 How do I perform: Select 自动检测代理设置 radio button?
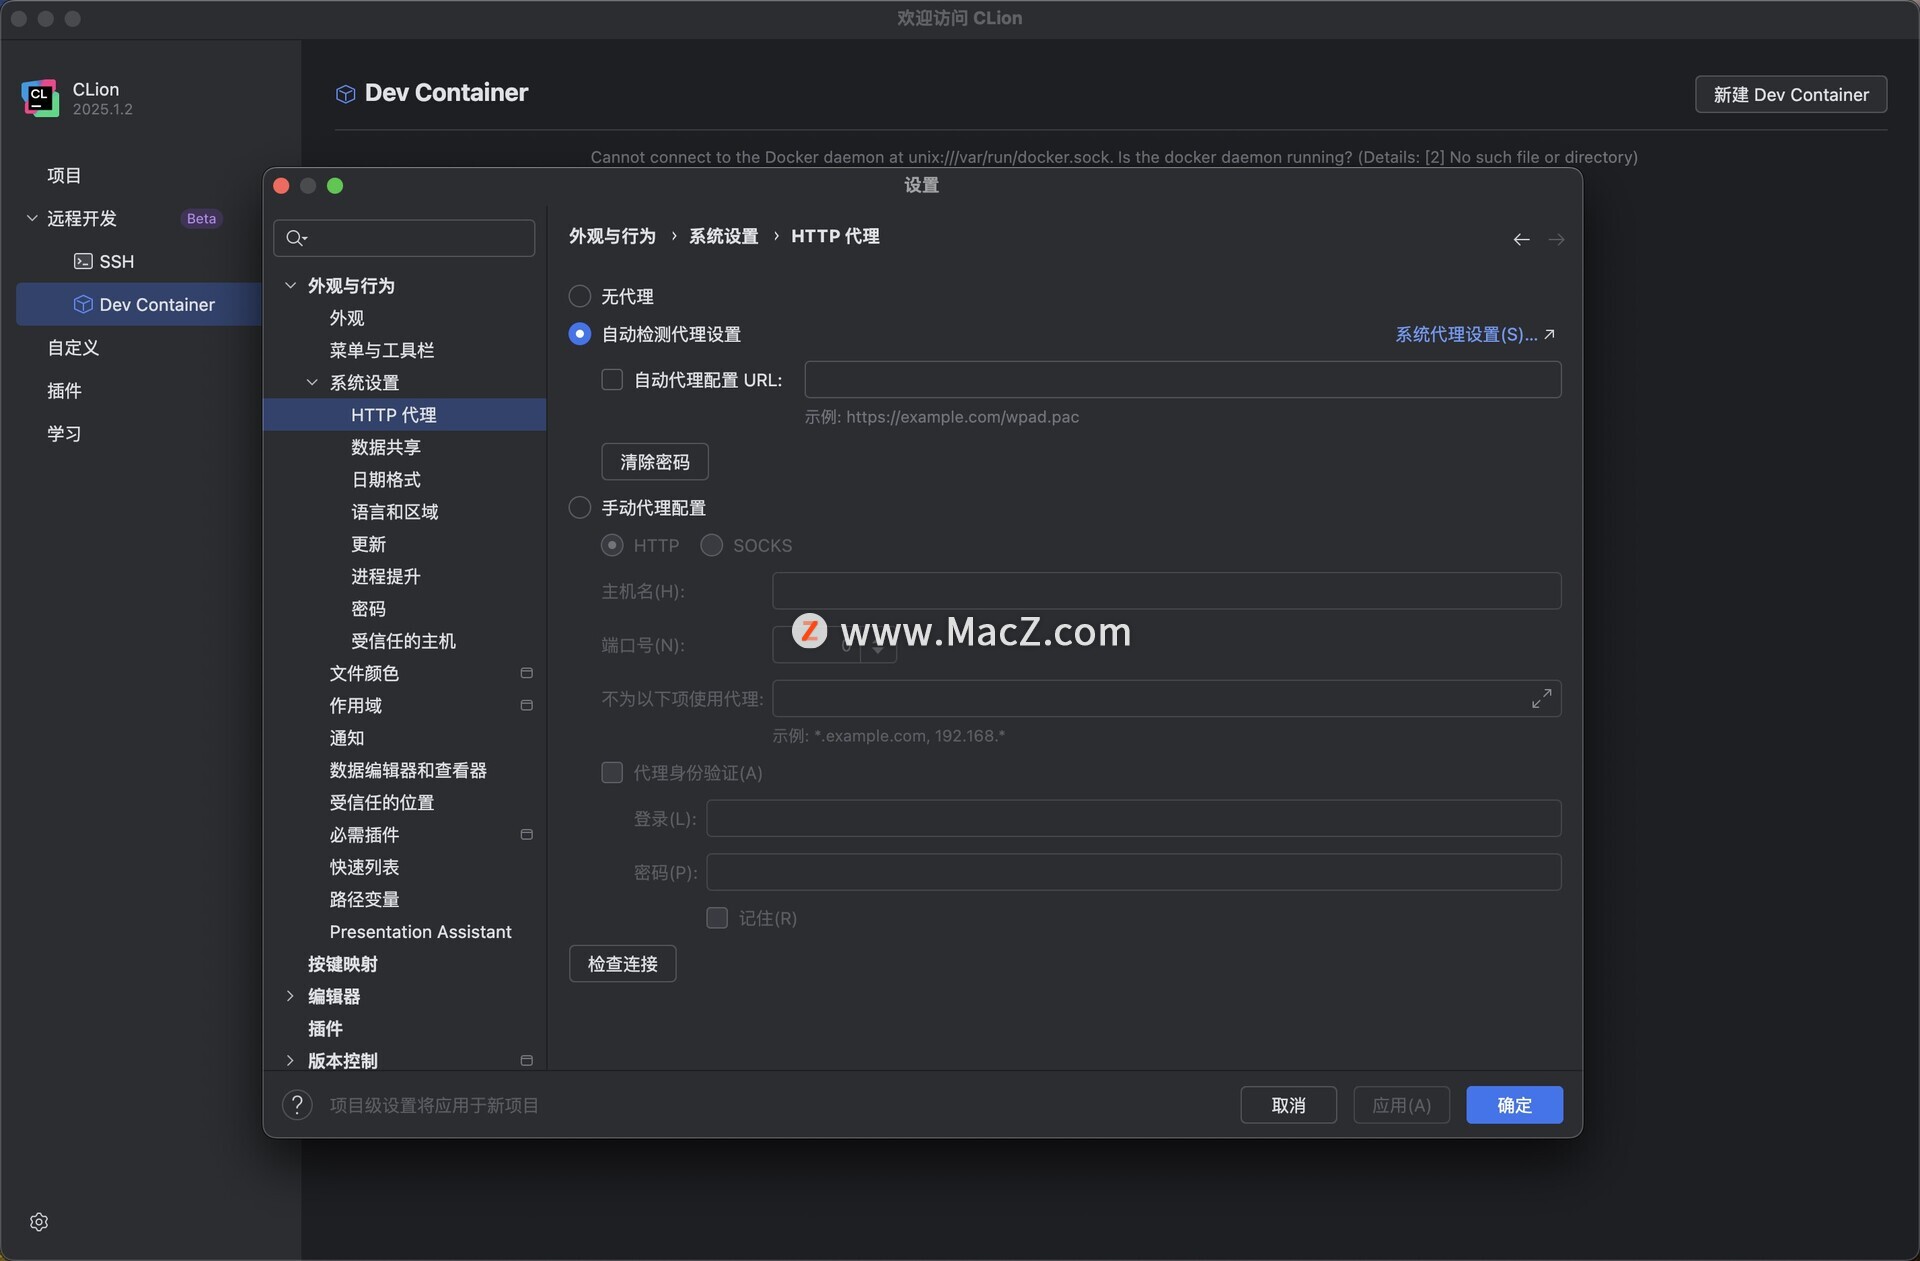point(580,334)
